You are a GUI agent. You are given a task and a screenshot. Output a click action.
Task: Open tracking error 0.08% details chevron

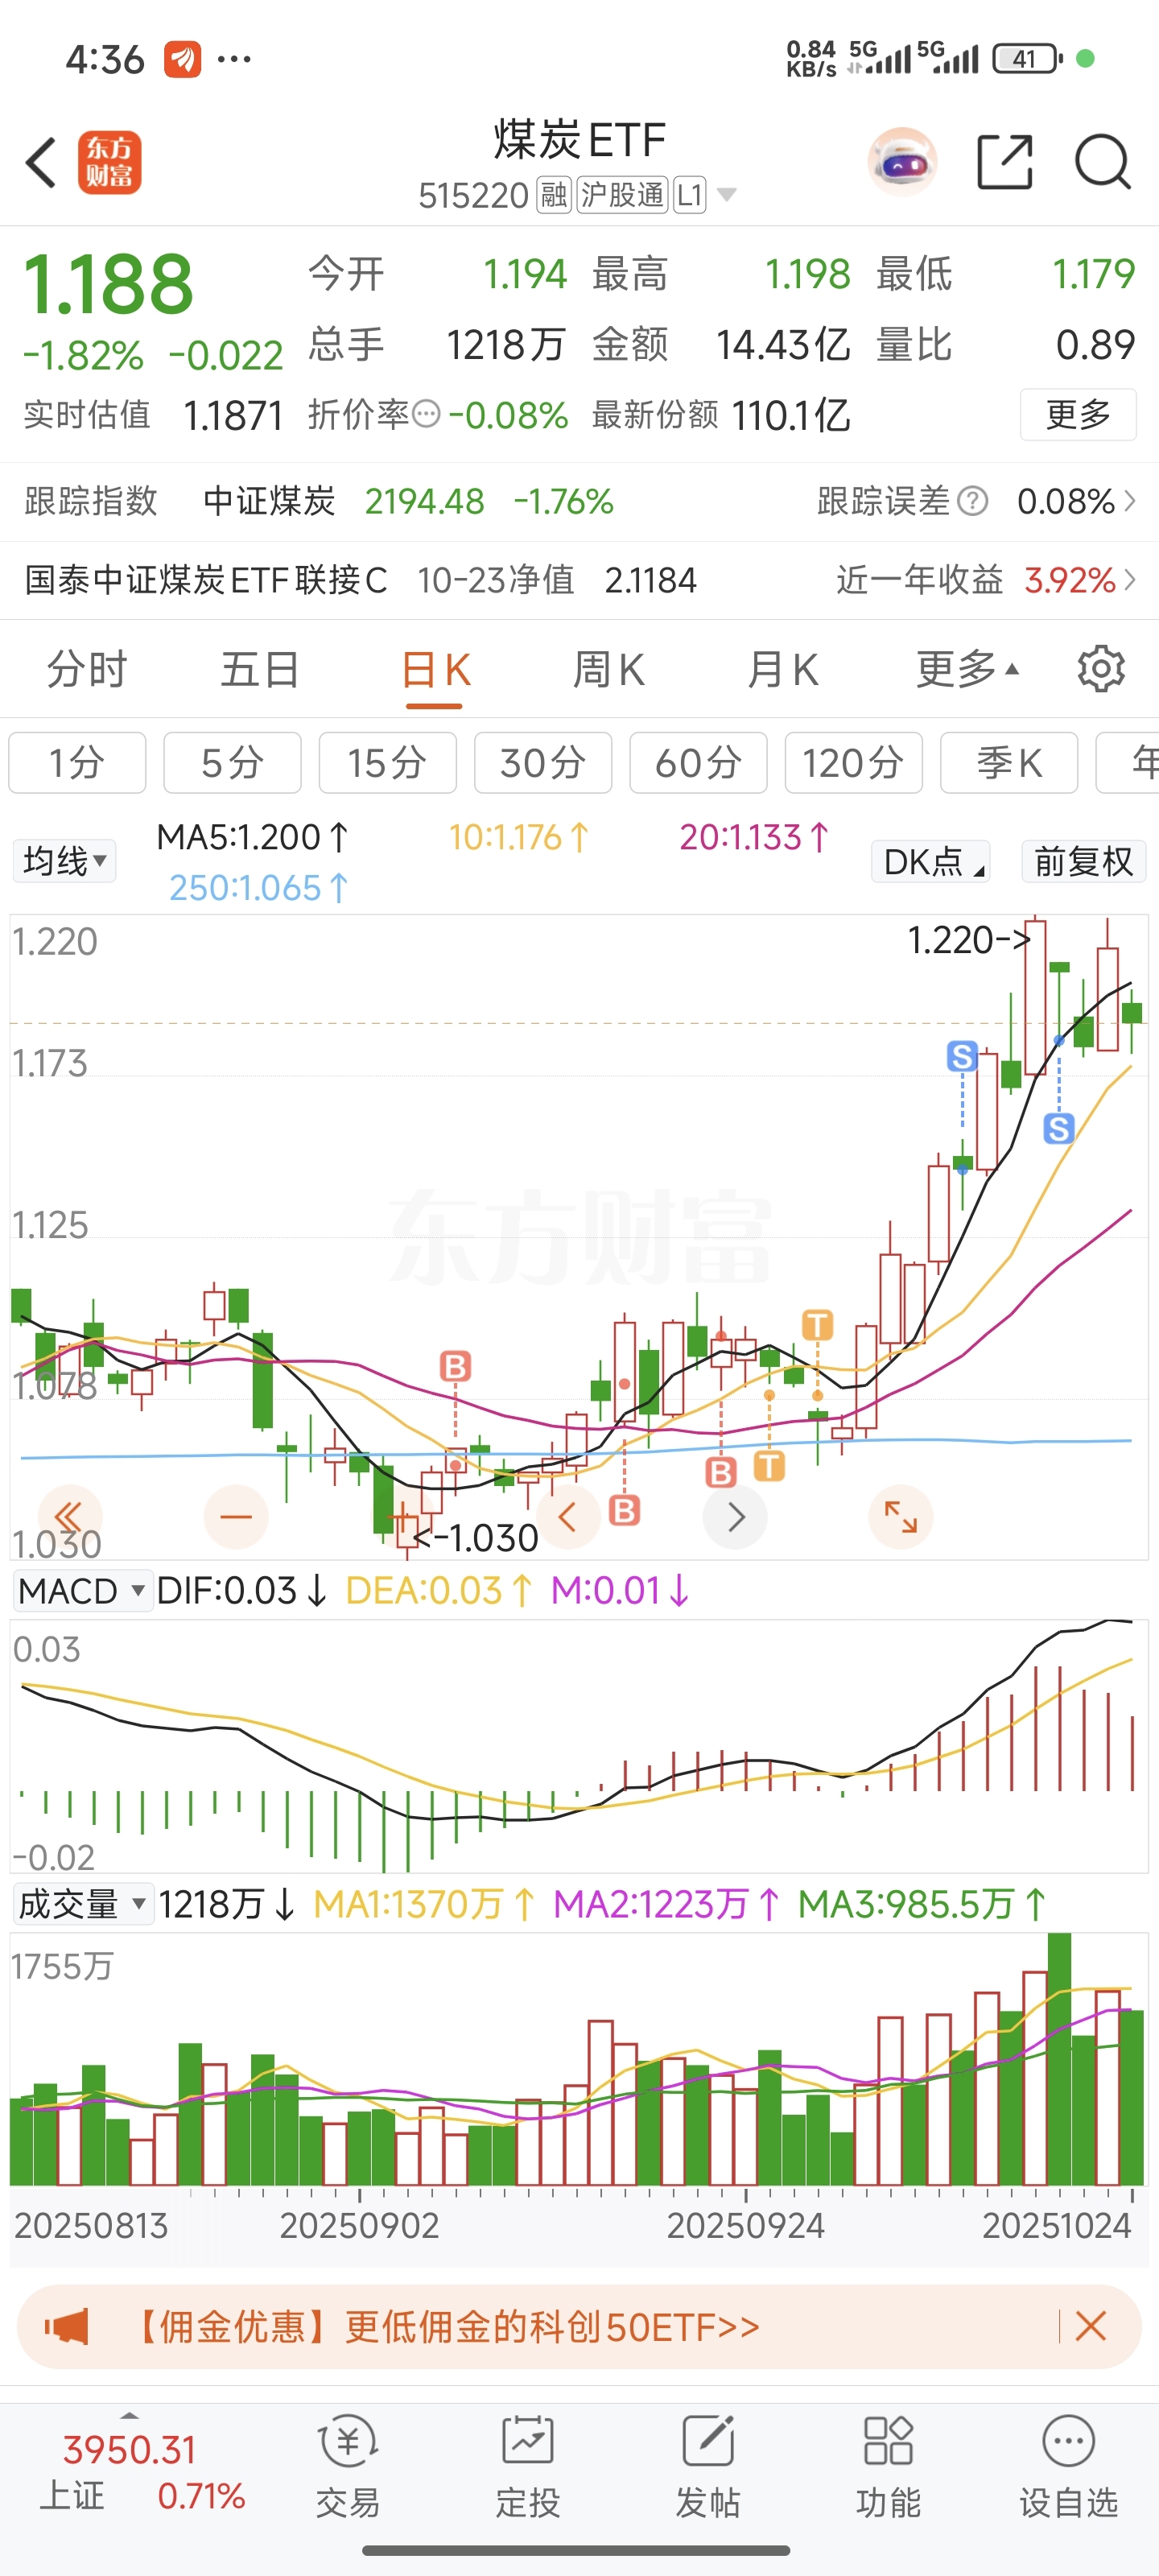[1130, 501]
